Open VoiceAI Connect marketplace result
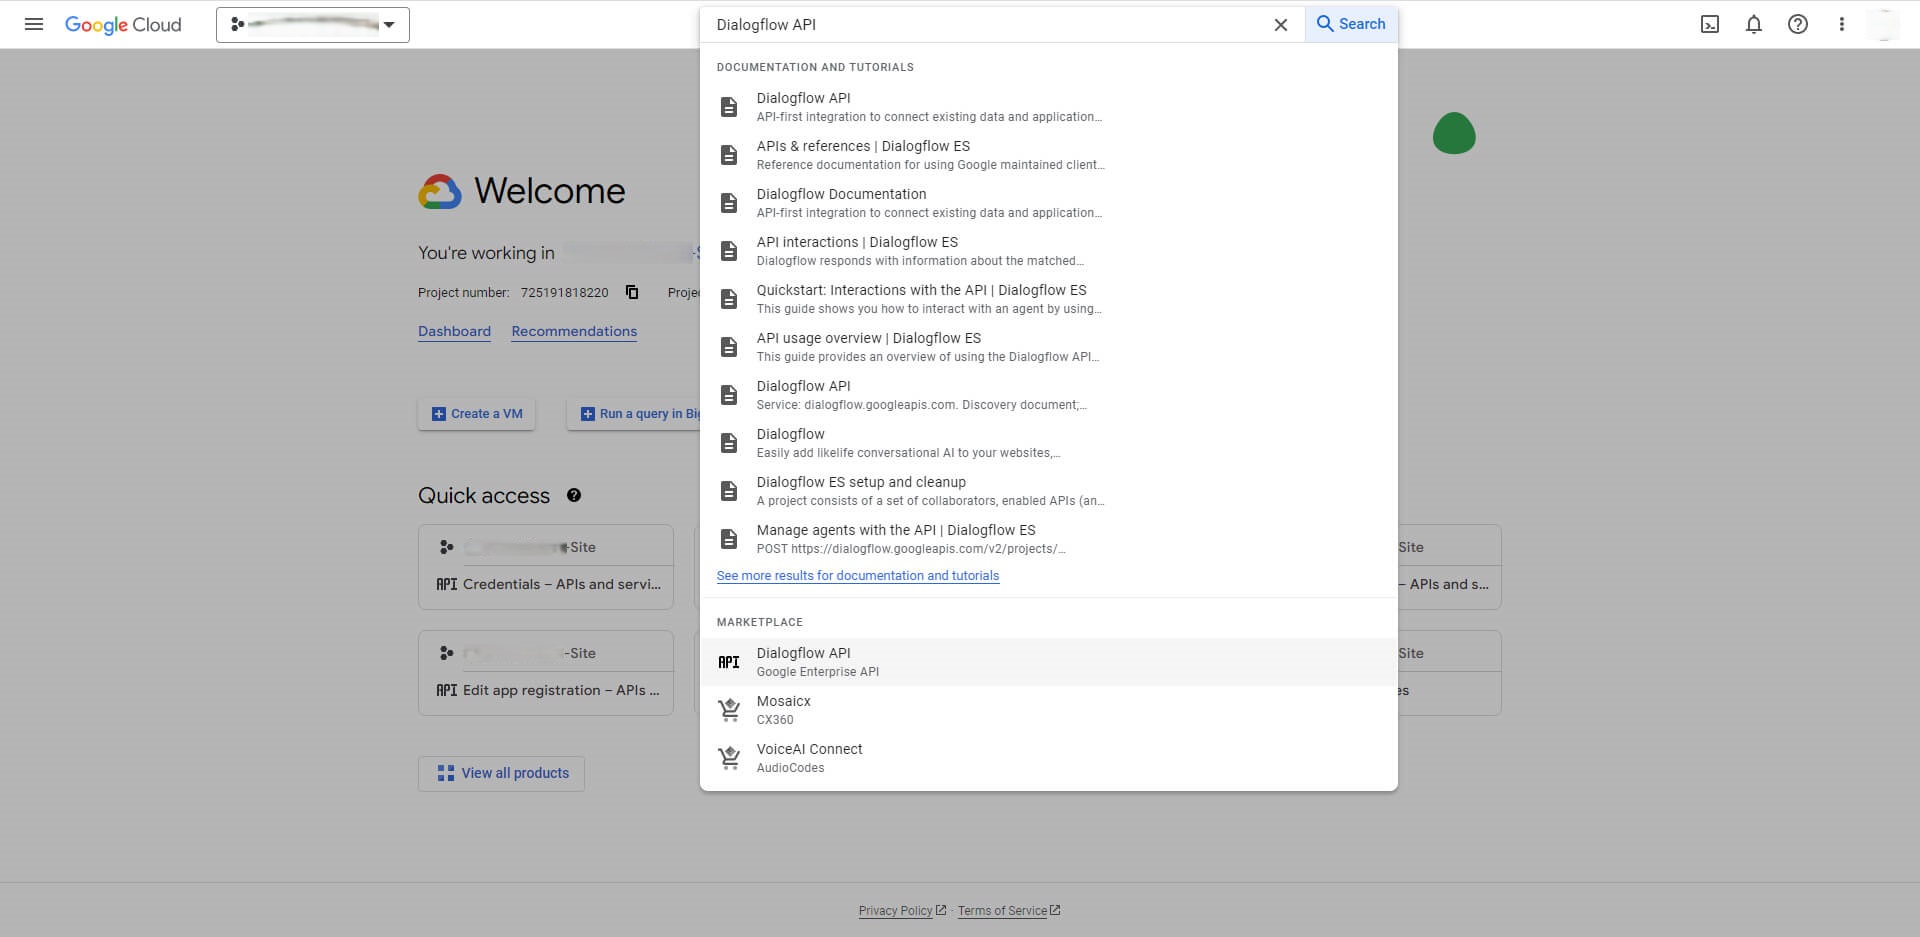 (x=809, y=758)
